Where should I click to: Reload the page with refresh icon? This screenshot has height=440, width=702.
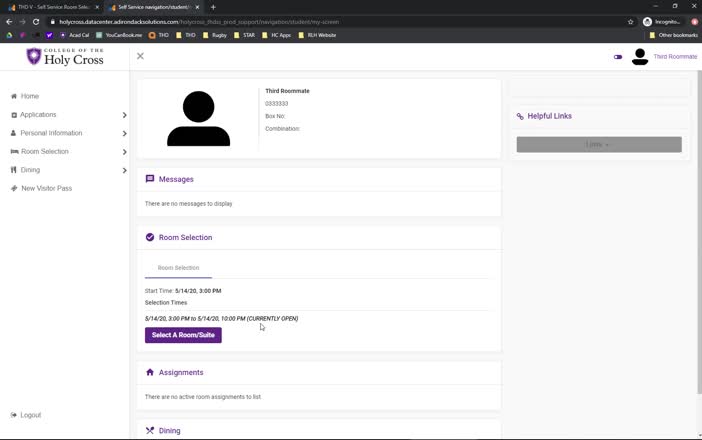(36, 21)
